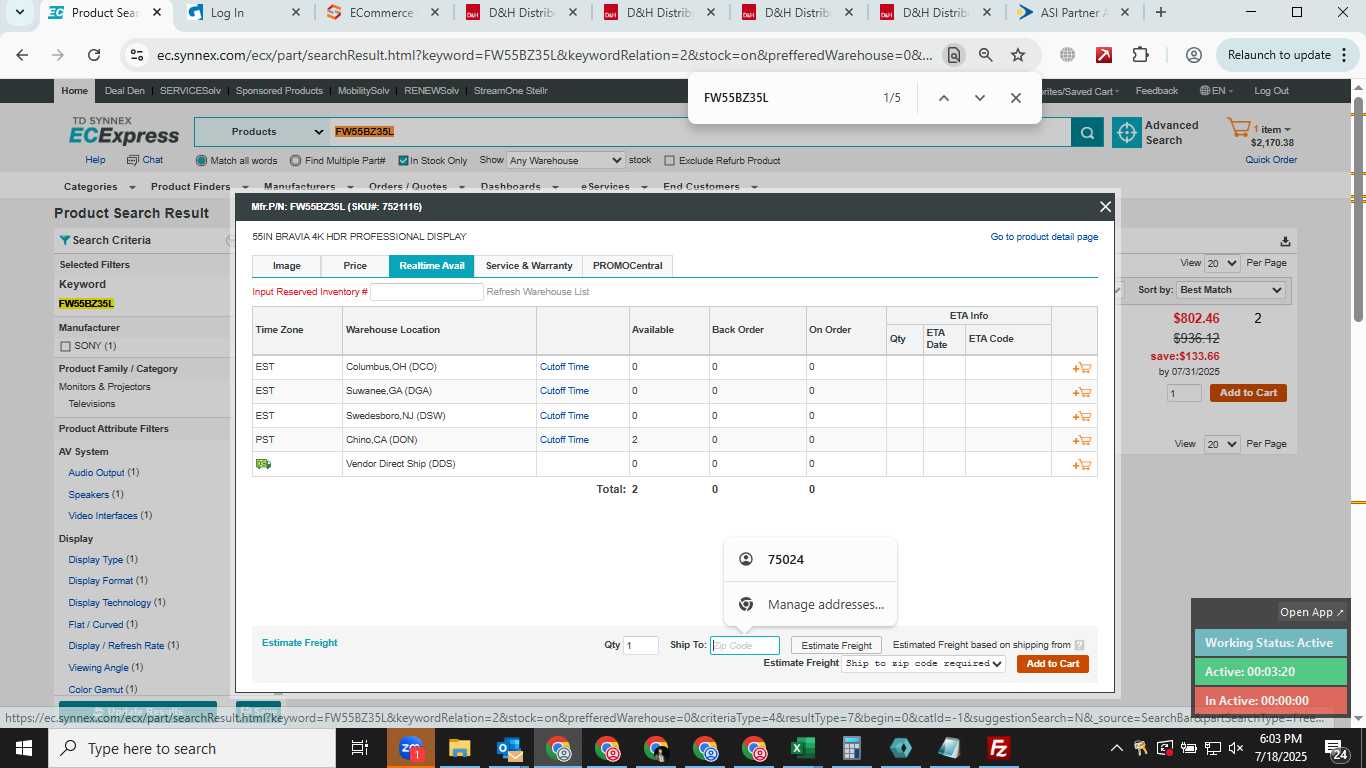This screenshot has width=1366, height=768.
Task: Open the Chat icon link
Action: pyautogui.click(x=145, y=160)
